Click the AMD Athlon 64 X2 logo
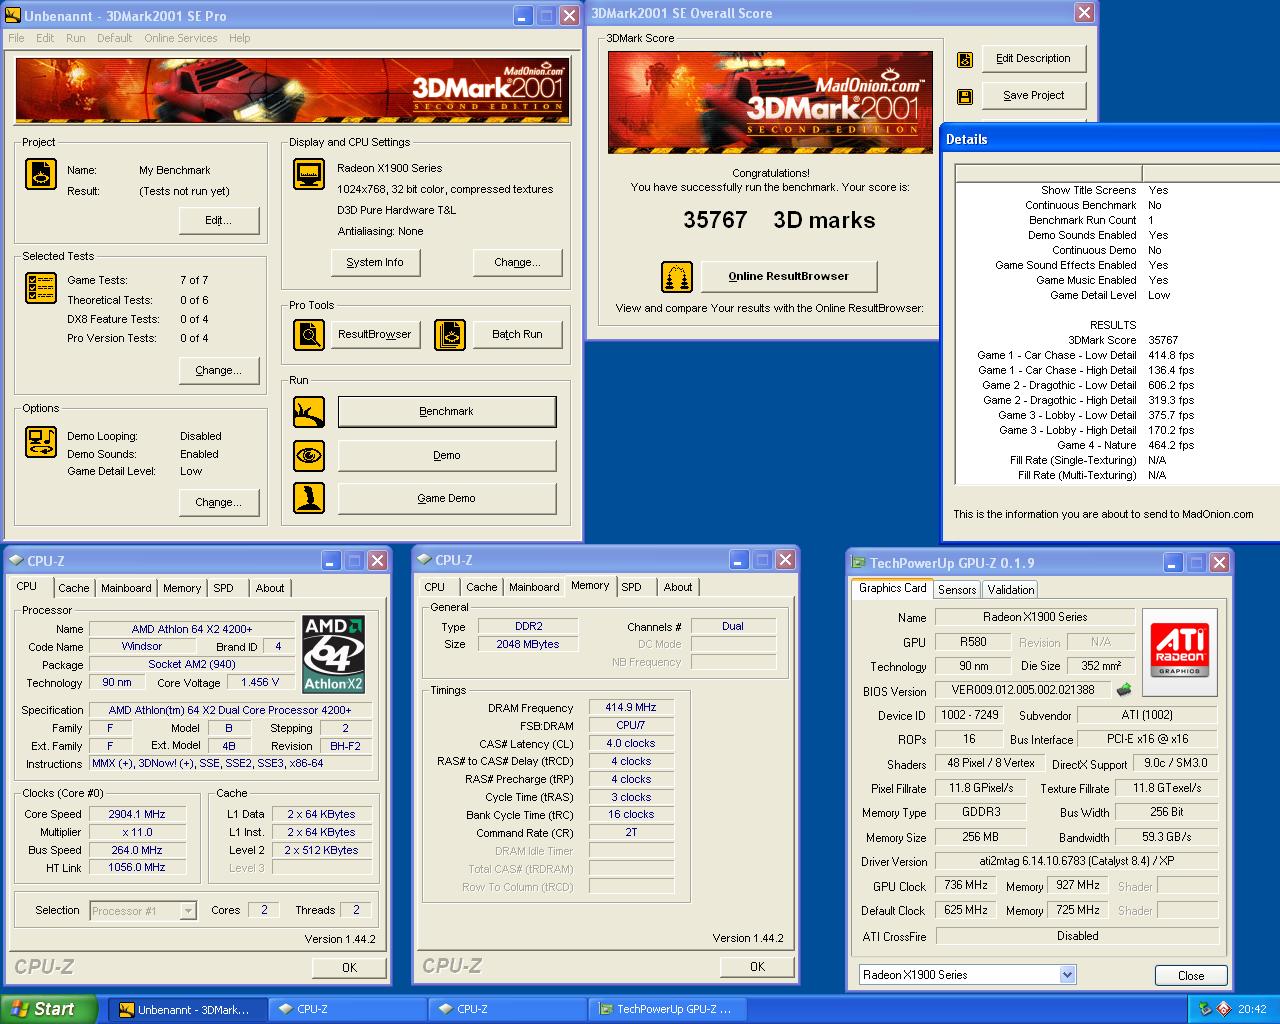Viewport: 1280px width, 1024px height. point(334,654)
